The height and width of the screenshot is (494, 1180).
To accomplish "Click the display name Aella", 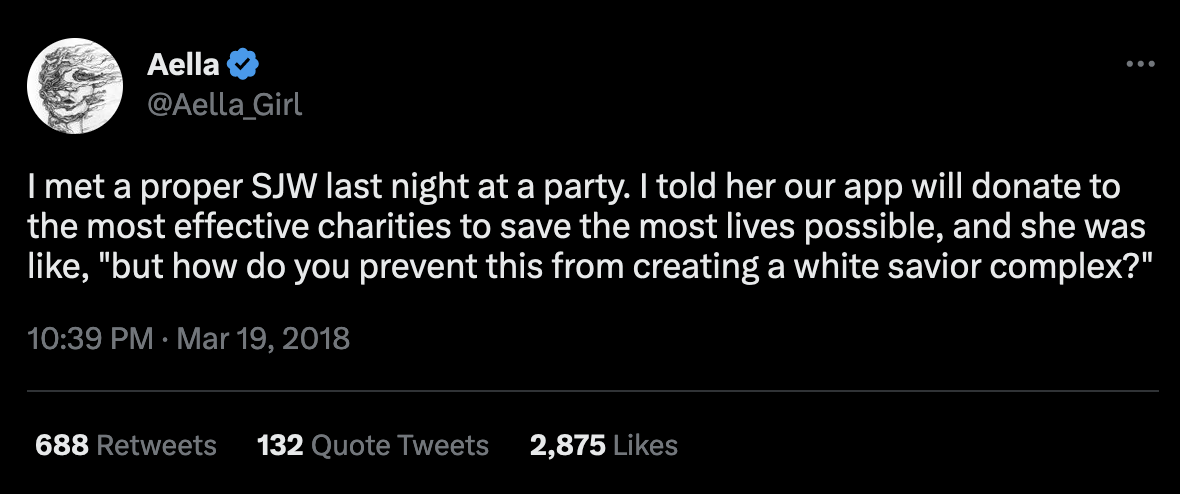I will point(185,65).
